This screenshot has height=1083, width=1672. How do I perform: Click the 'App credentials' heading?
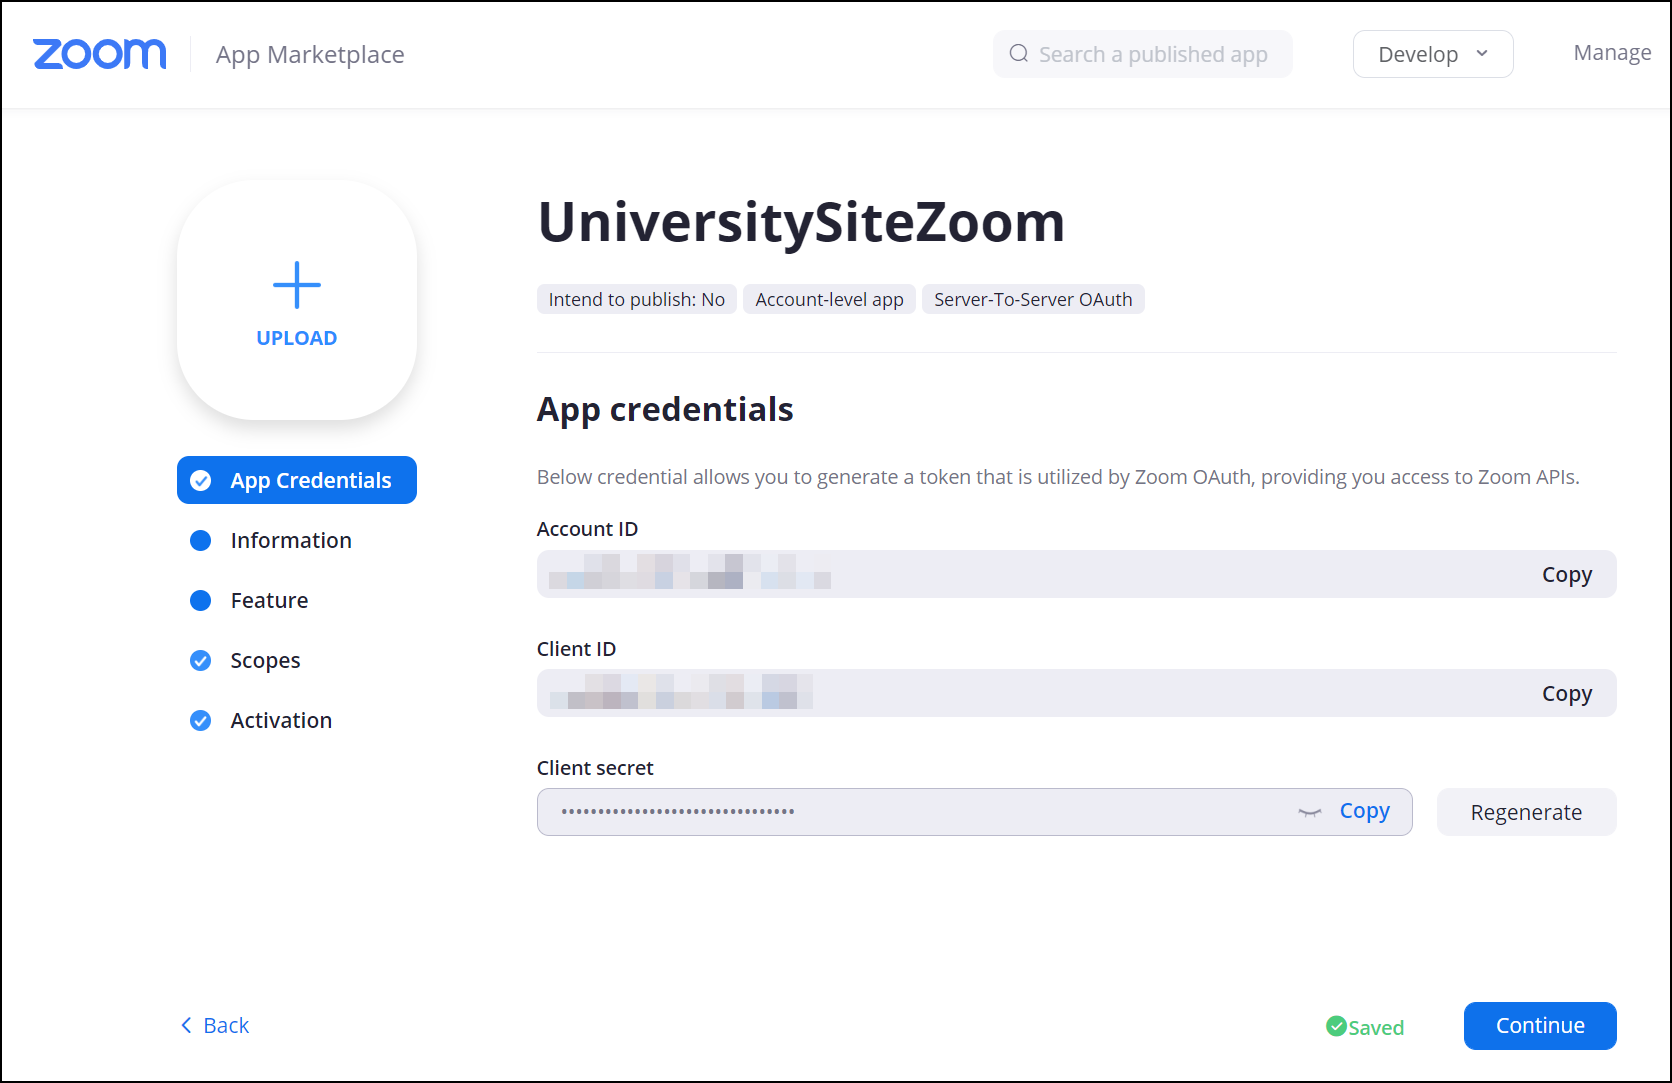pyautogui.click(x=665, y=410)
